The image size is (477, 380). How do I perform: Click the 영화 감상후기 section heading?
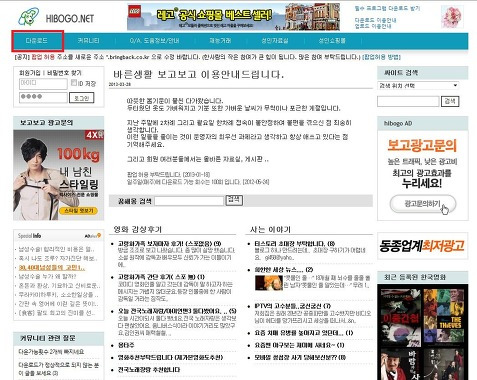137,229
